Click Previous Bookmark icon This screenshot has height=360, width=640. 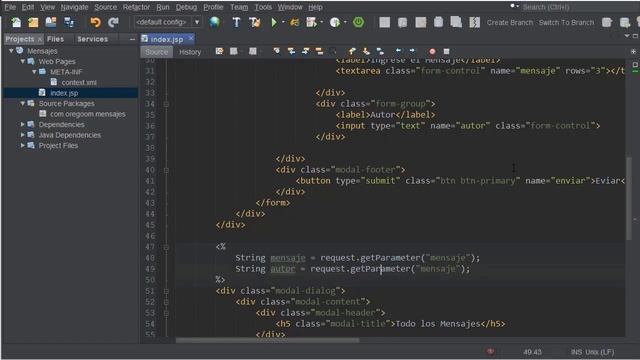[x=352, y=51]
